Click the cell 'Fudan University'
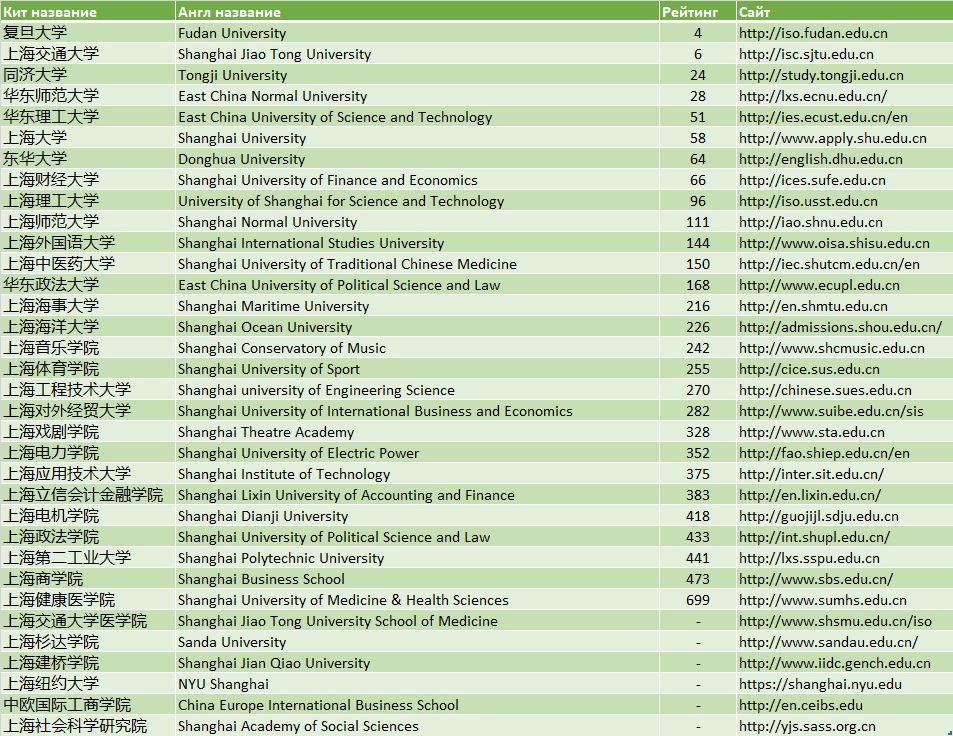Viewport: 953px width, 736px height. click(x=418, y=33)
